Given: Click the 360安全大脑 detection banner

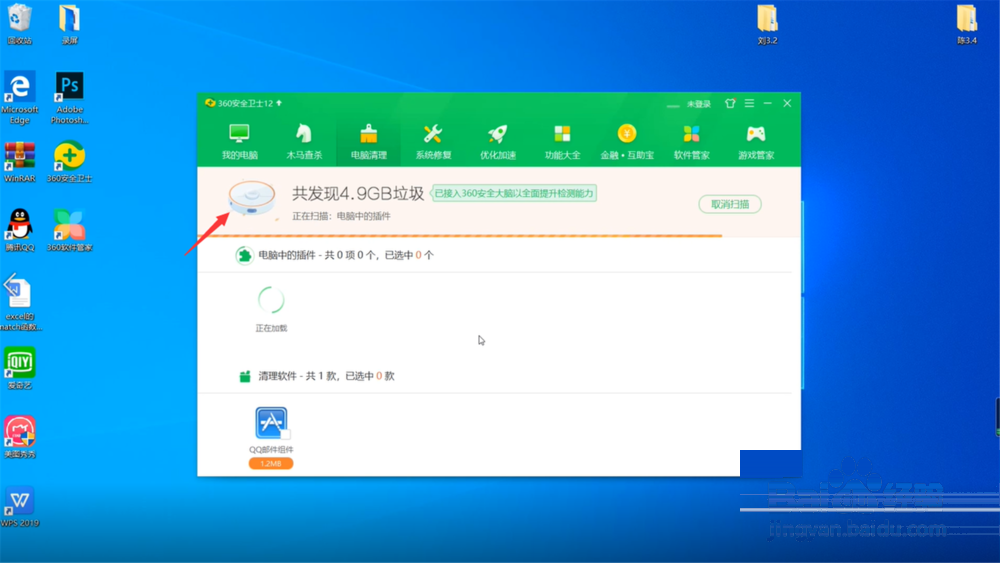Looking at the screenshot, I should coord(514,193).
